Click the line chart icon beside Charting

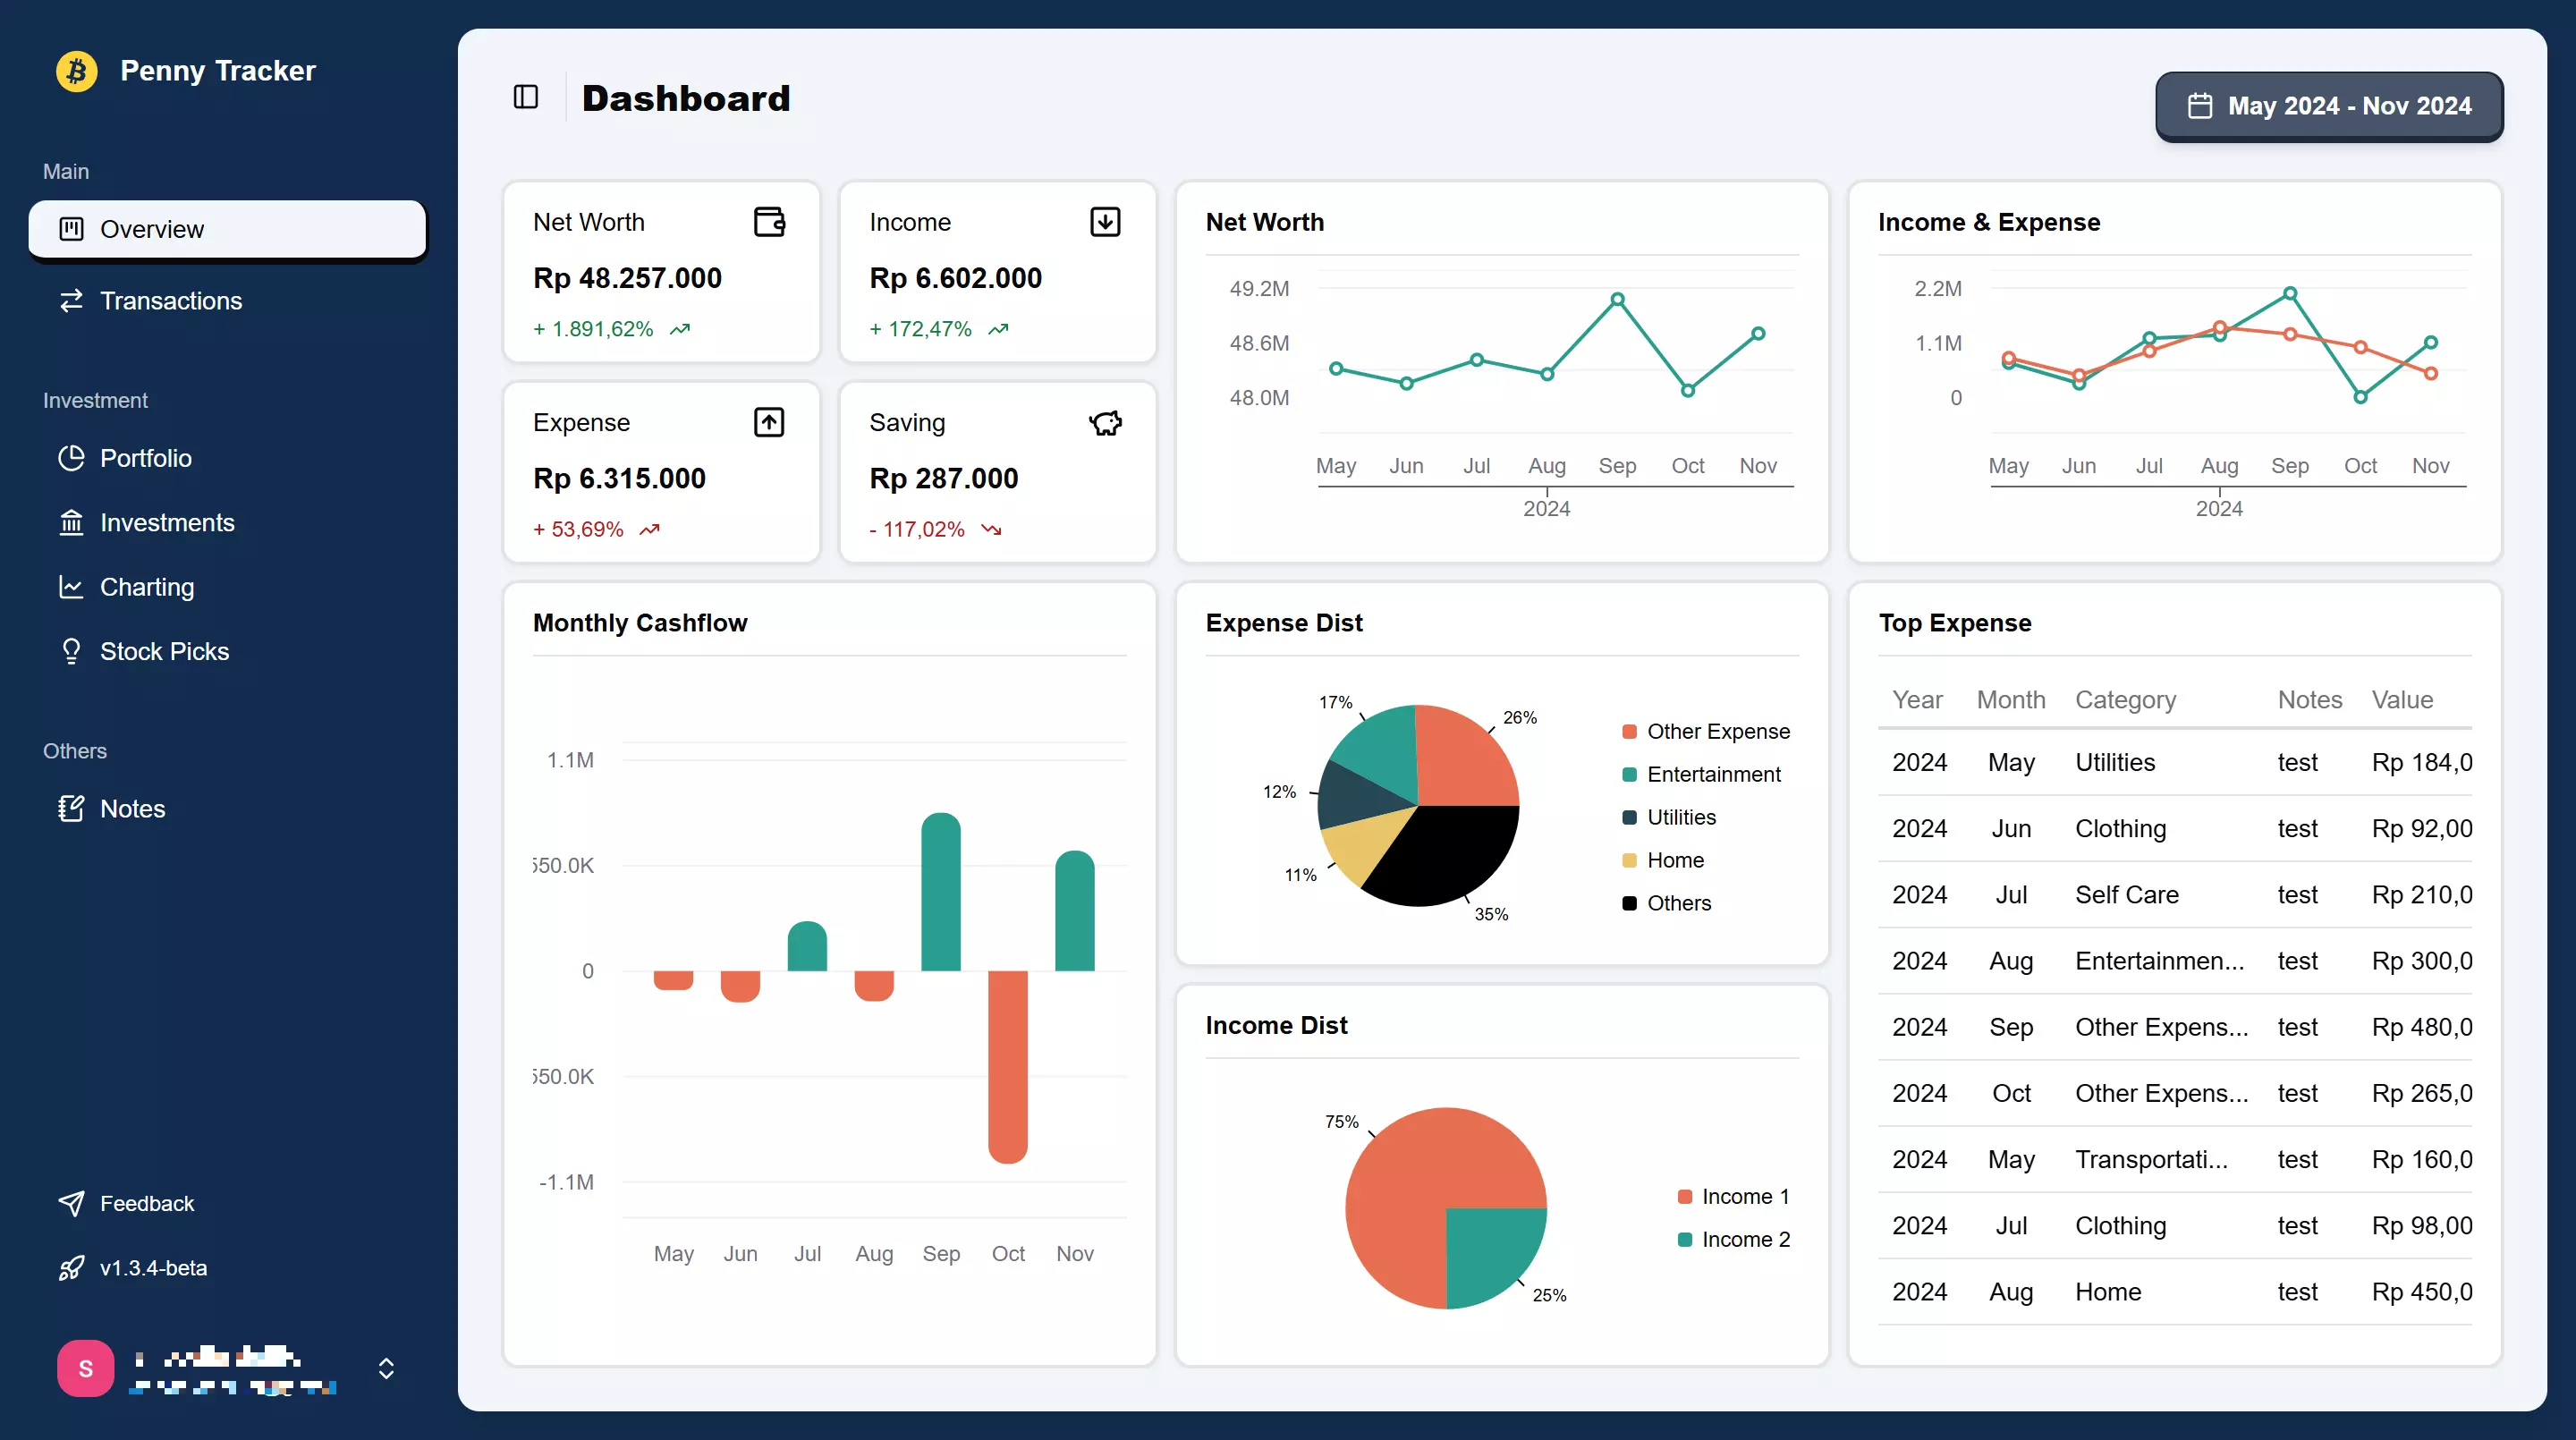[71, 587]
